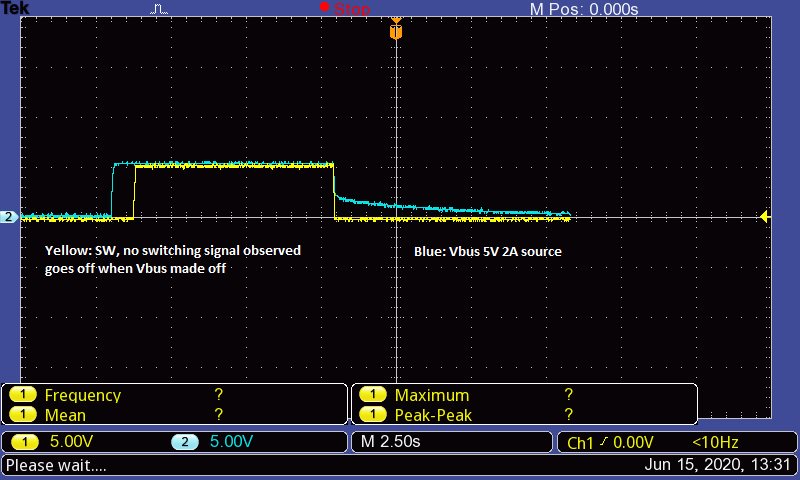Click the yellow trigger level arrow at right edge

[764, 217]
